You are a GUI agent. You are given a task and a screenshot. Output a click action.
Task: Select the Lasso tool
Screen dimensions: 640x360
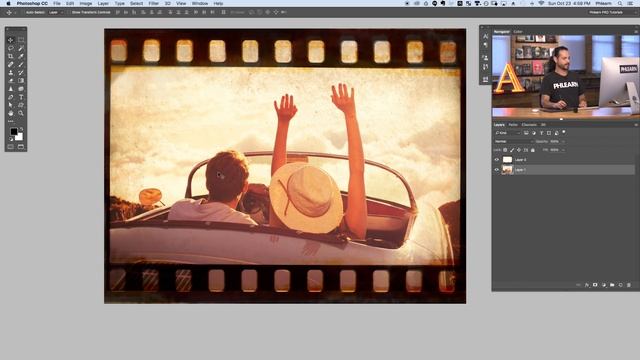point(11,48)
